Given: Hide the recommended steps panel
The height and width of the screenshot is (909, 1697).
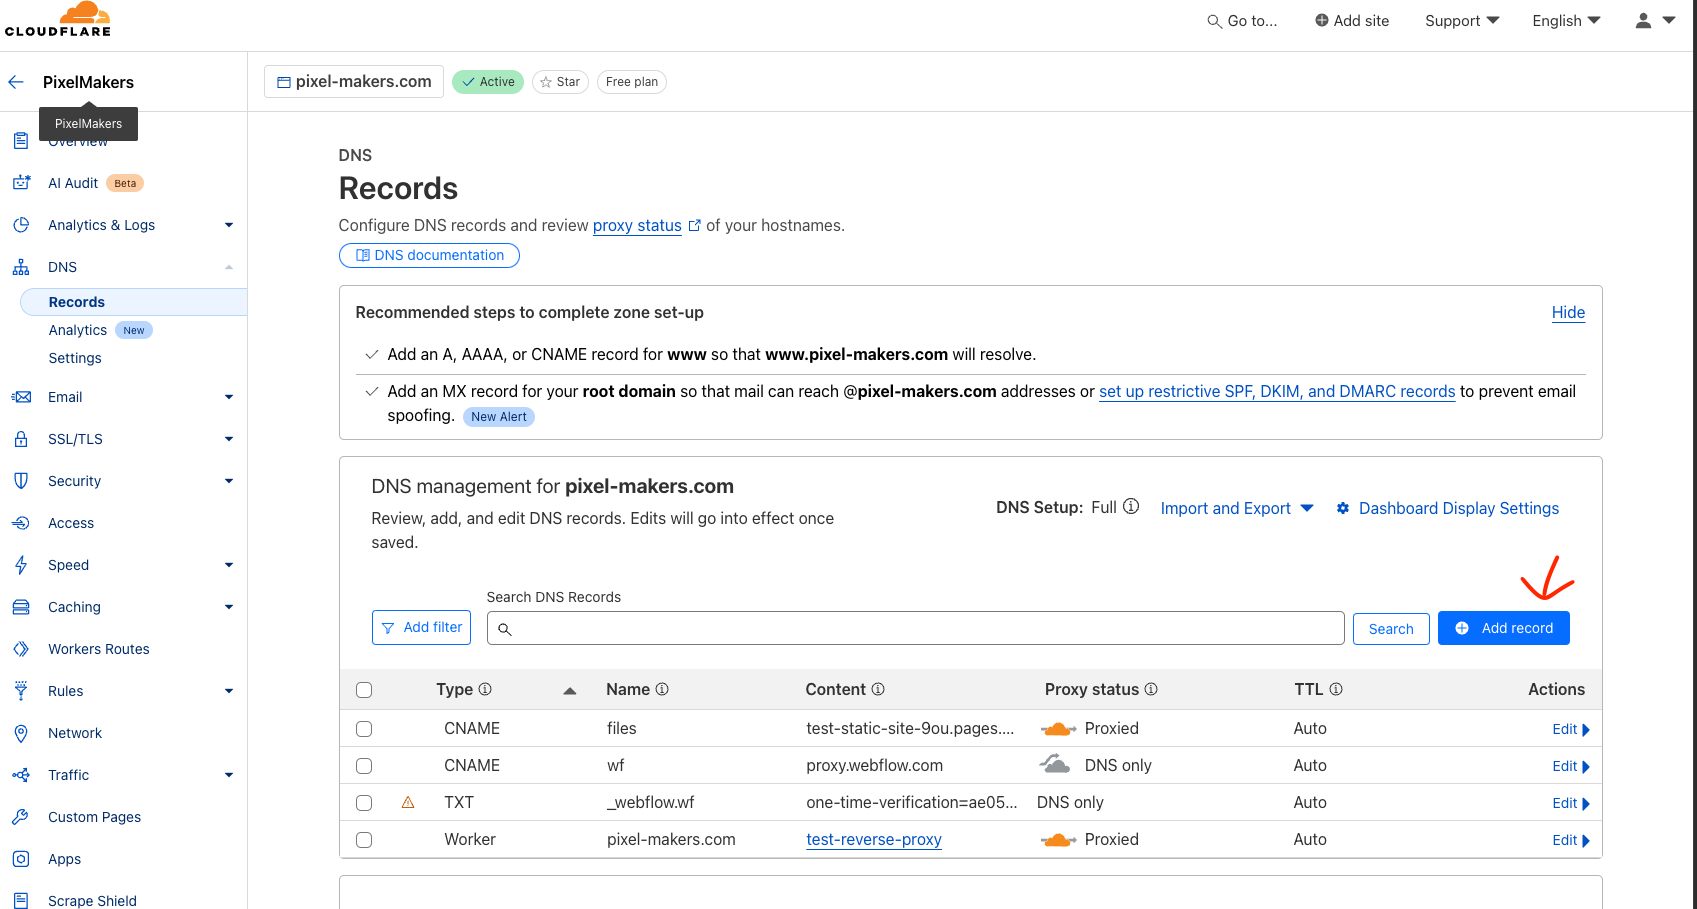Looking at the screenshot, I should click(1568, 312).
